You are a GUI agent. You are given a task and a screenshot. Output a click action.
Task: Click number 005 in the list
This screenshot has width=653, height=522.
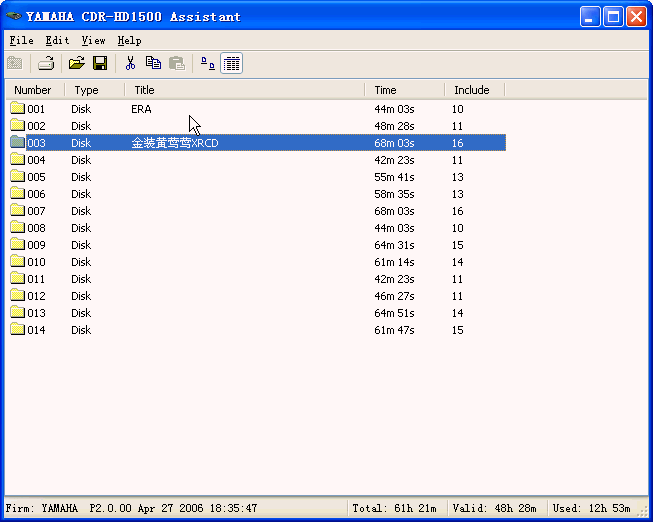click(x=36, y=177)
